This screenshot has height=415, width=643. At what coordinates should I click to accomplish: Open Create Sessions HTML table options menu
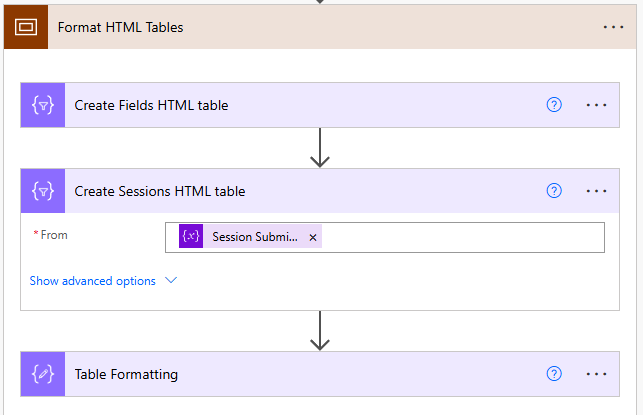point(597,191)
